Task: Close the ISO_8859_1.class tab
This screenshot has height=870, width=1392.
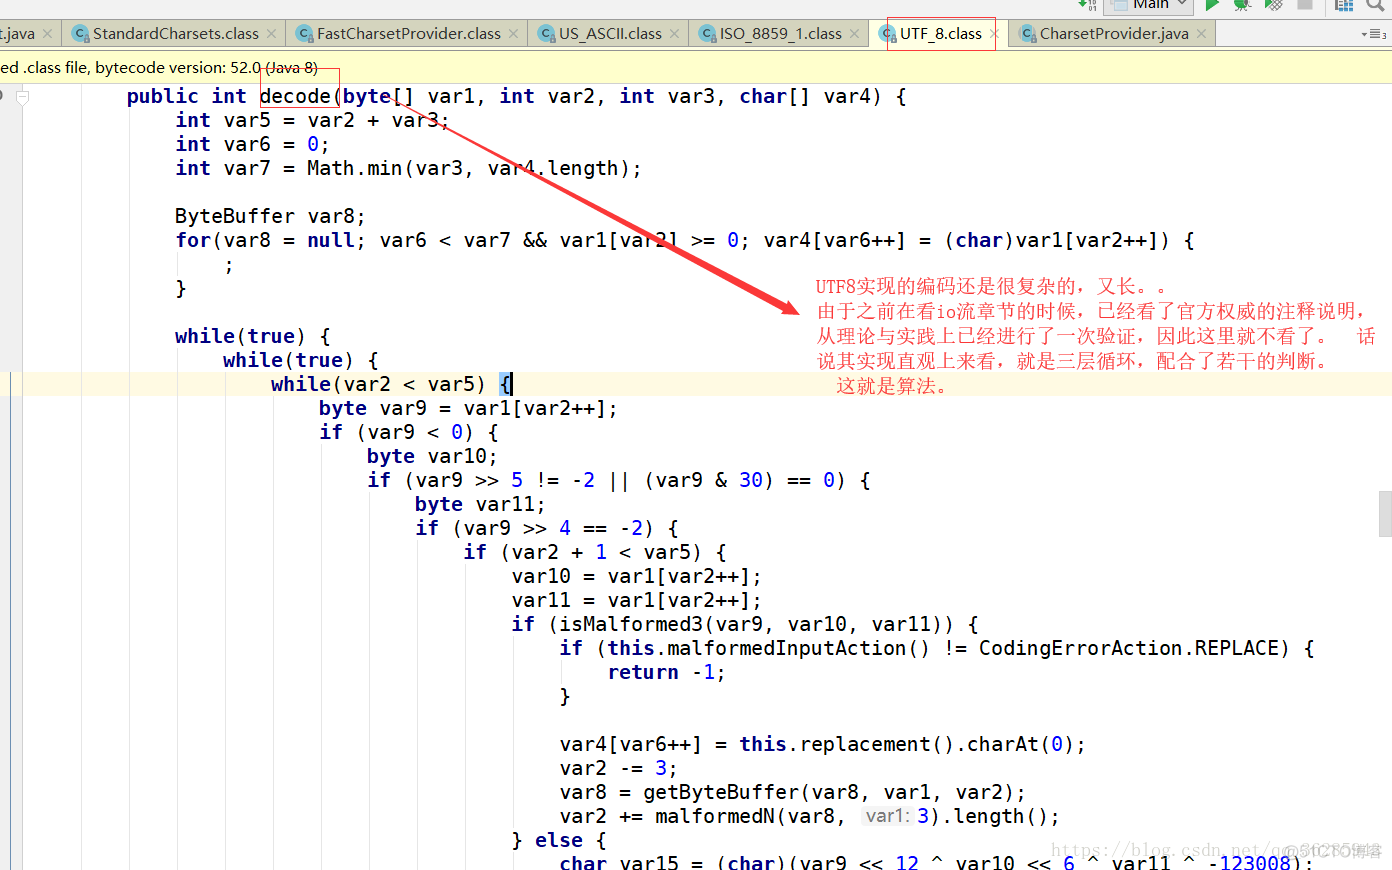Action: [854, 34]
